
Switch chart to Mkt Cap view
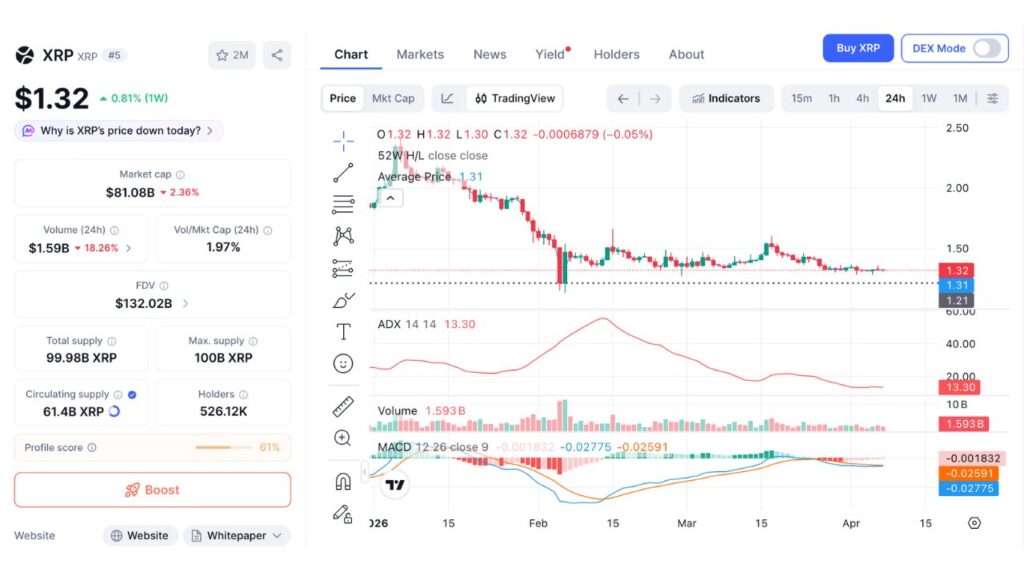click(392, 98)
